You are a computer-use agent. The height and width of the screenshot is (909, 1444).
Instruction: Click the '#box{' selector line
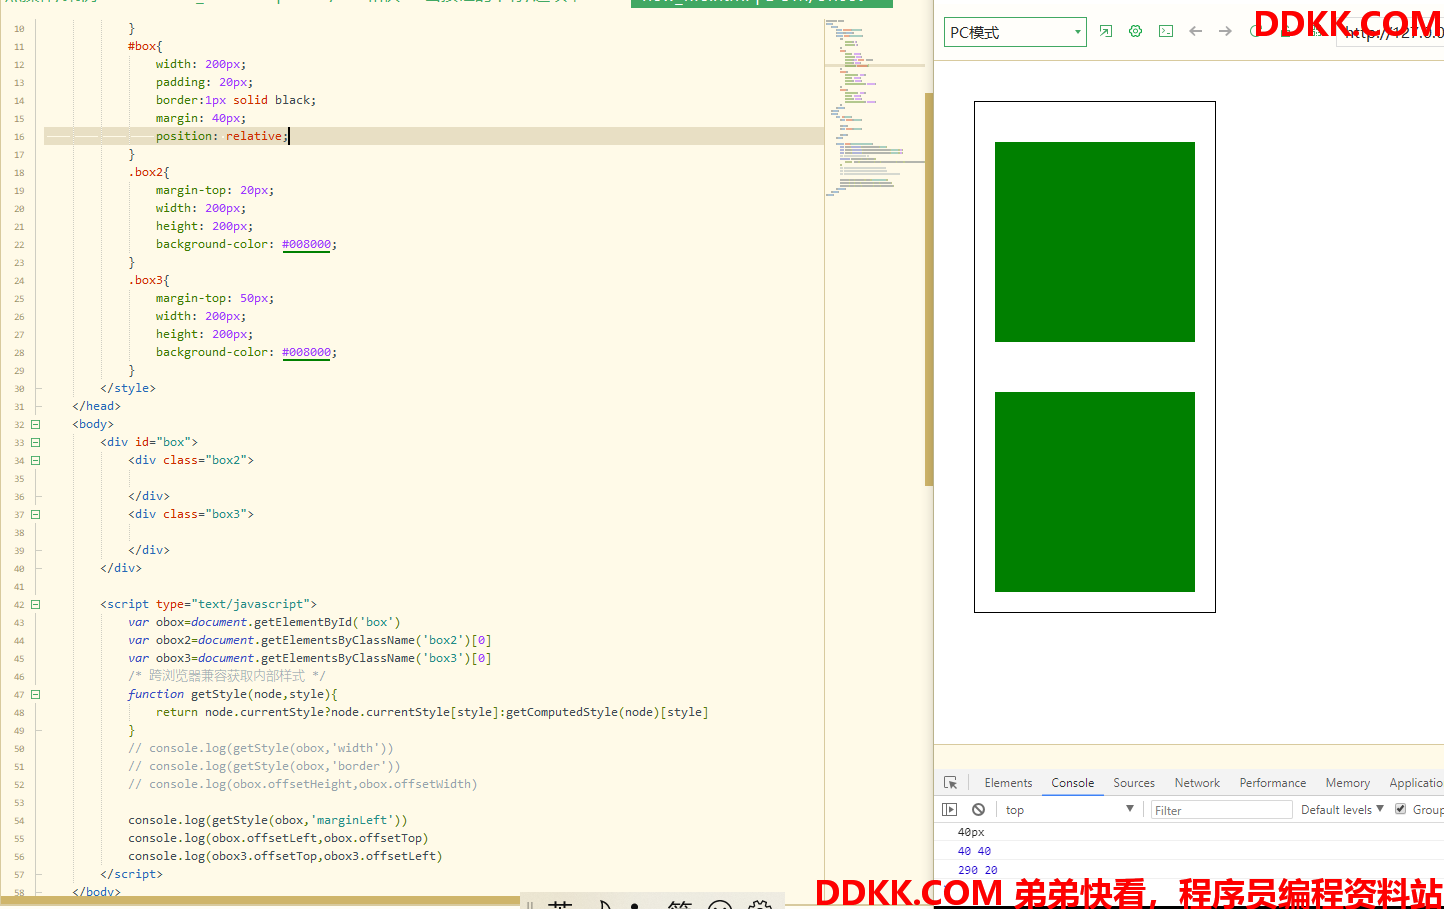click(x=145, y=46)
